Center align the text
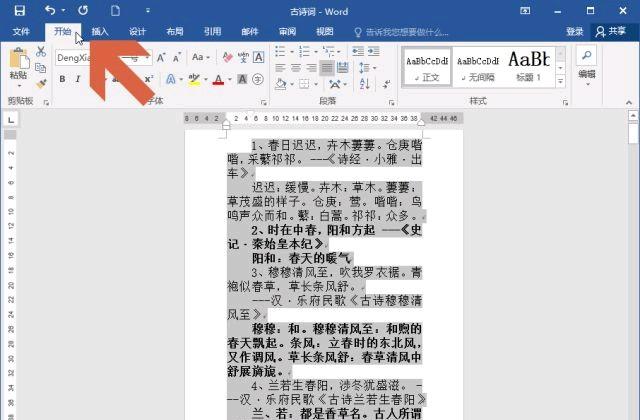640x420 pixels. pyautogui.click(x=296, y=68)
